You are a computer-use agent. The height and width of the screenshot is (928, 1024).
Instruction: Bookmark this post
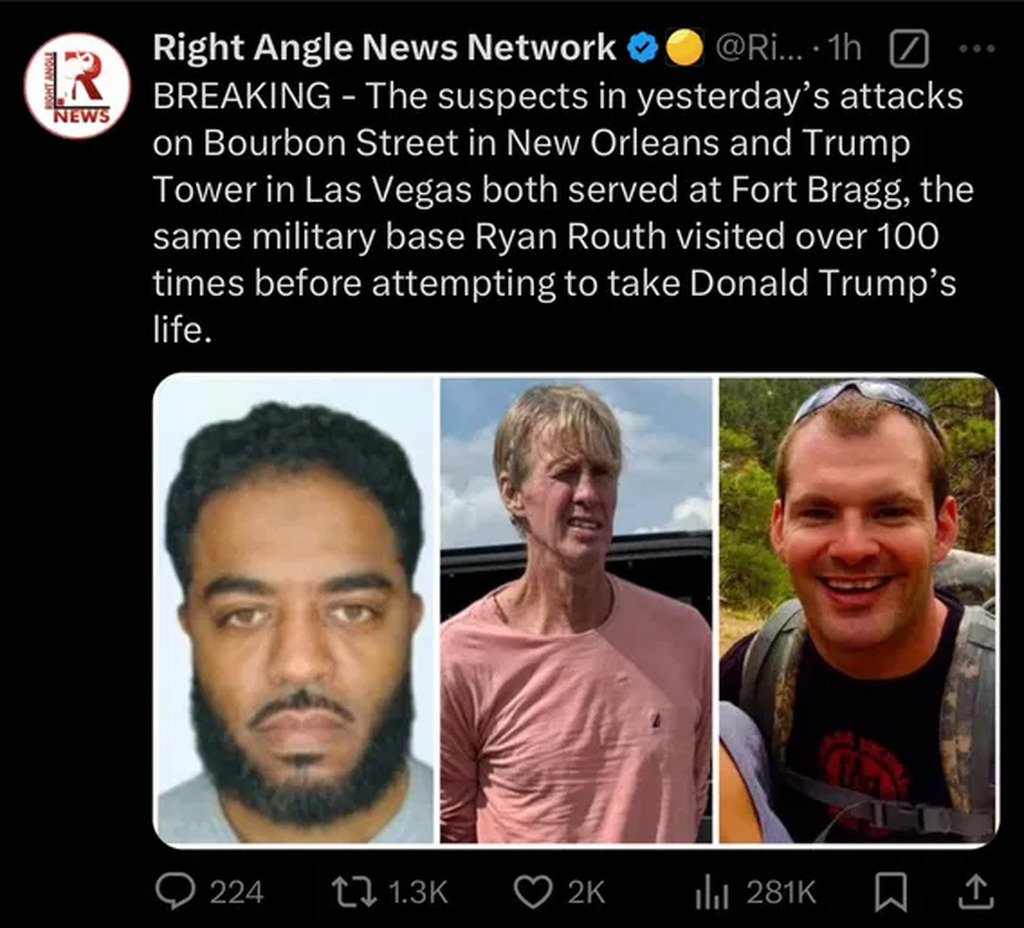point(891,893)
